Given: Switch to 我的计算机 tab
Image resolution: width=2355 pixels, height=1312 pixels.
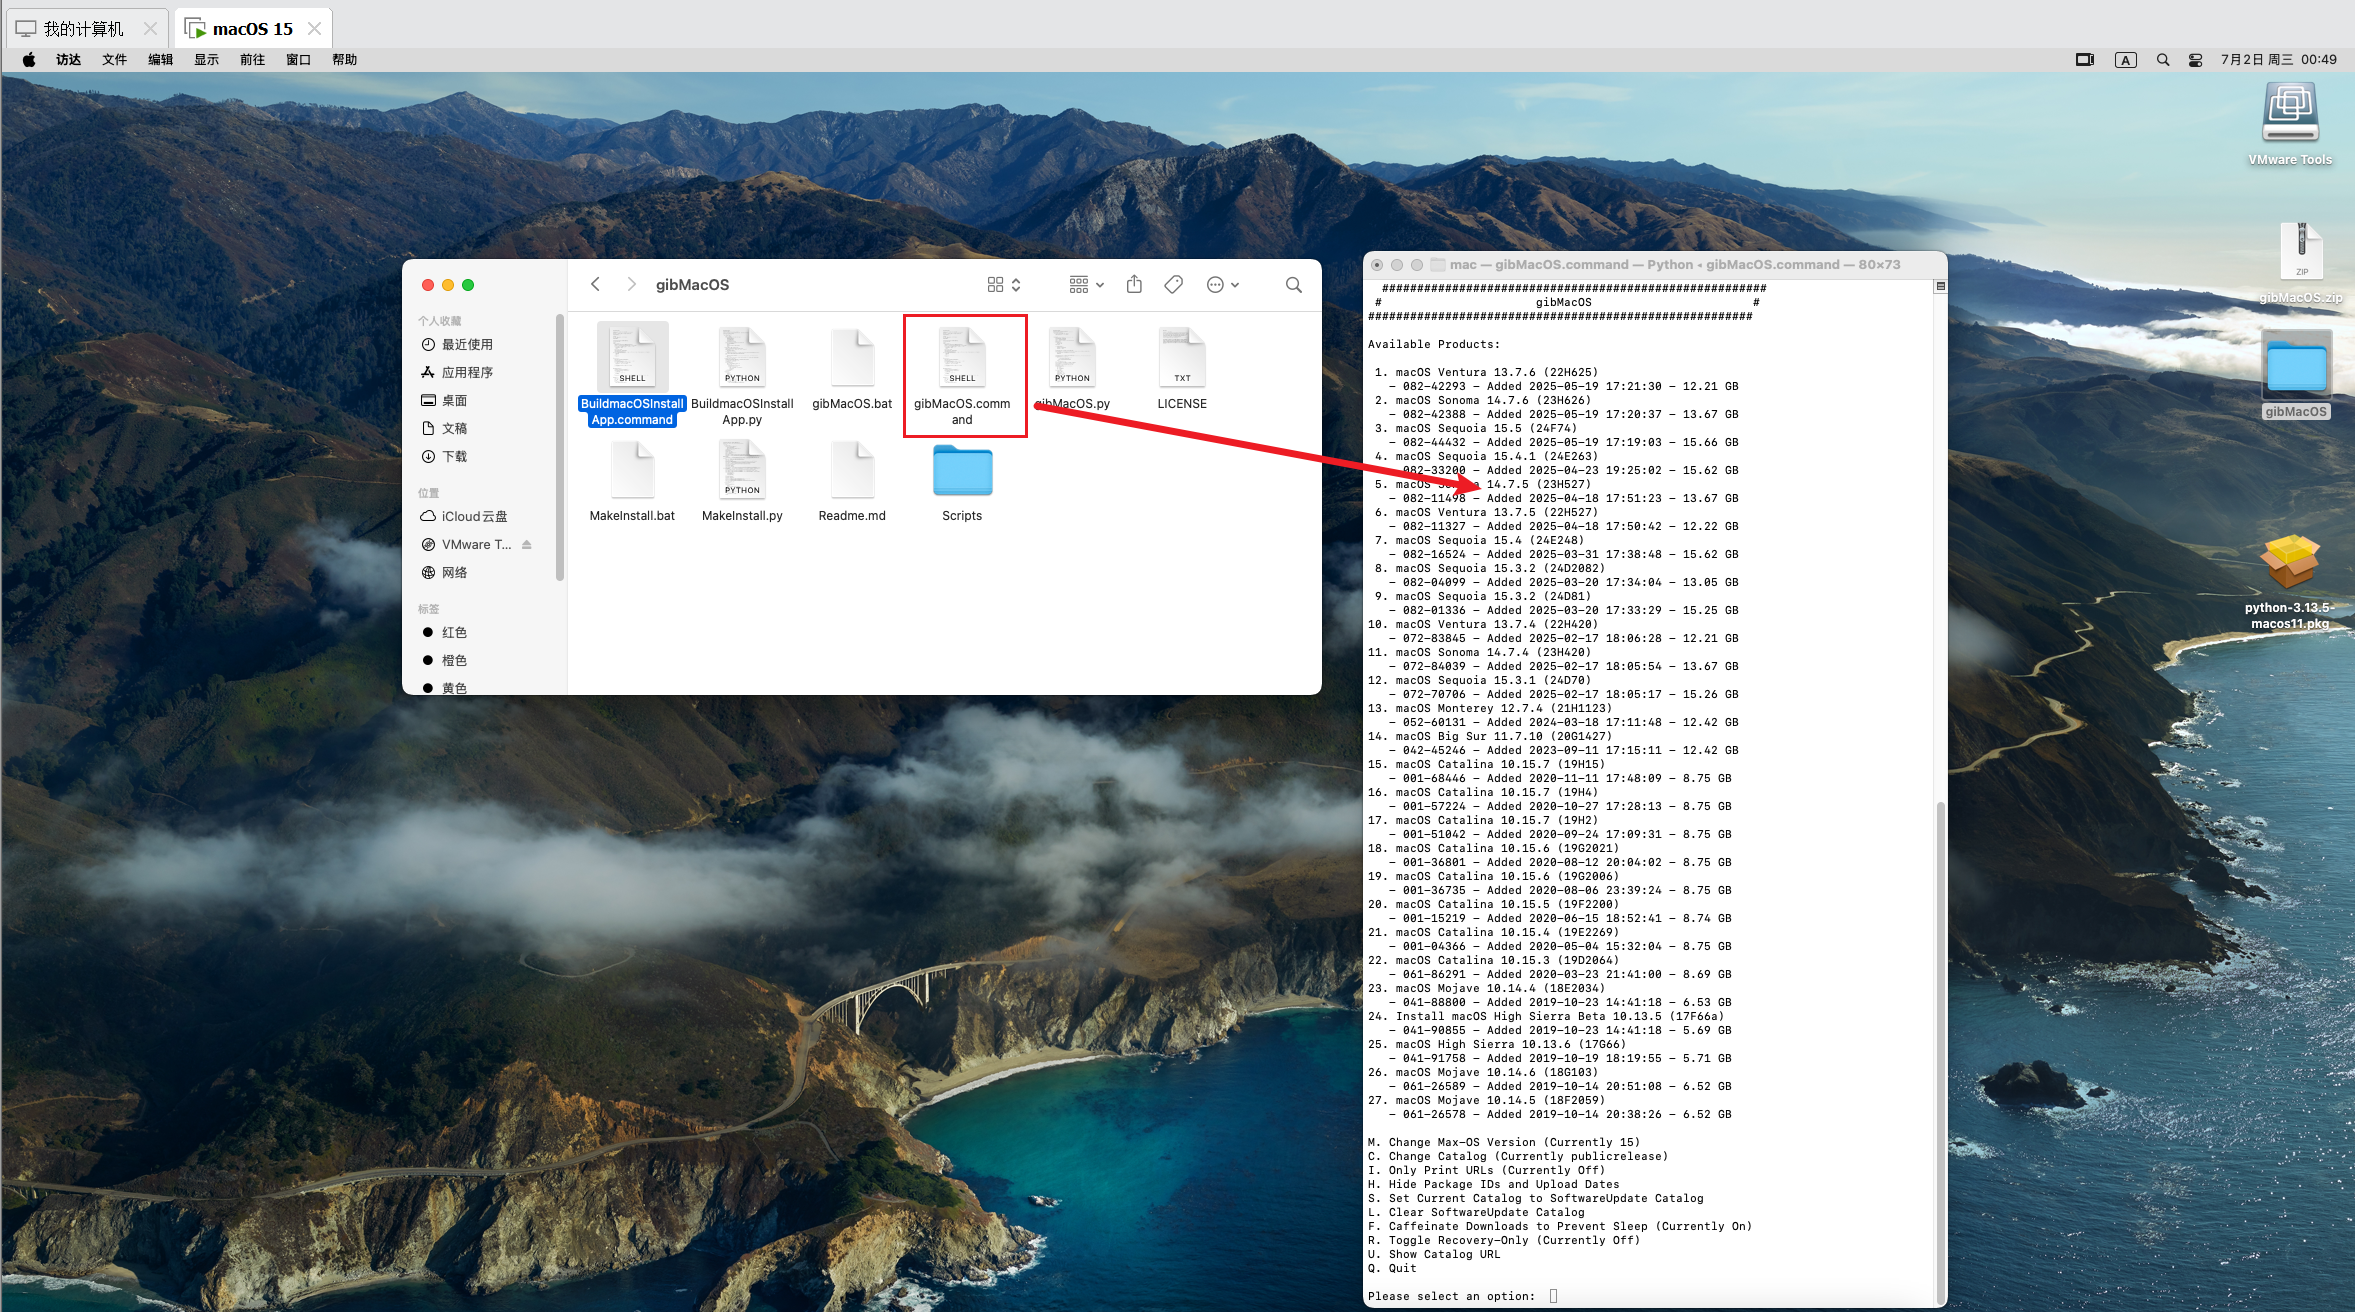Looking at the screenshot, I should [84, 28].
